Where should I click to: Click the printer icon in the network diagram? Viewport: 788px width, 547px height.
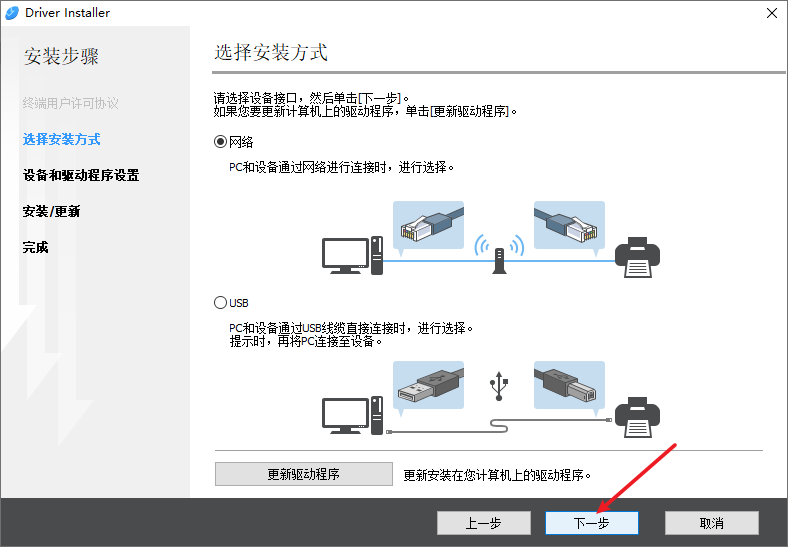[x=637, y=257]
